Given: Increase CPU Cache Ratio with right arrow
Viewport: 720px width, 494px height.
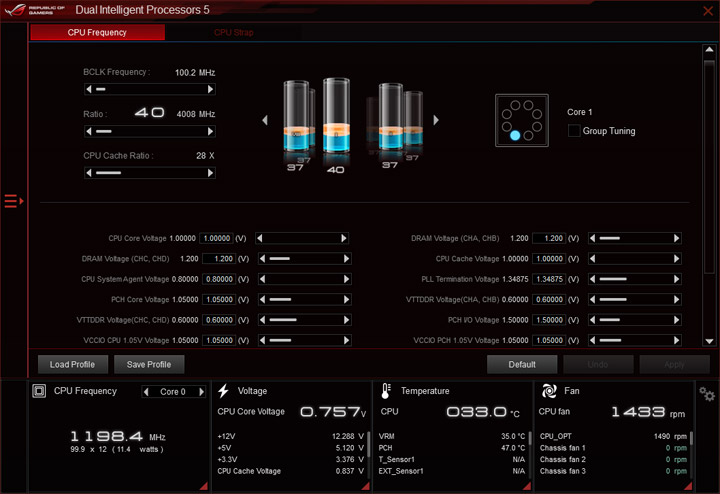Looking at the screenshot, I should [x=210, y=173].
